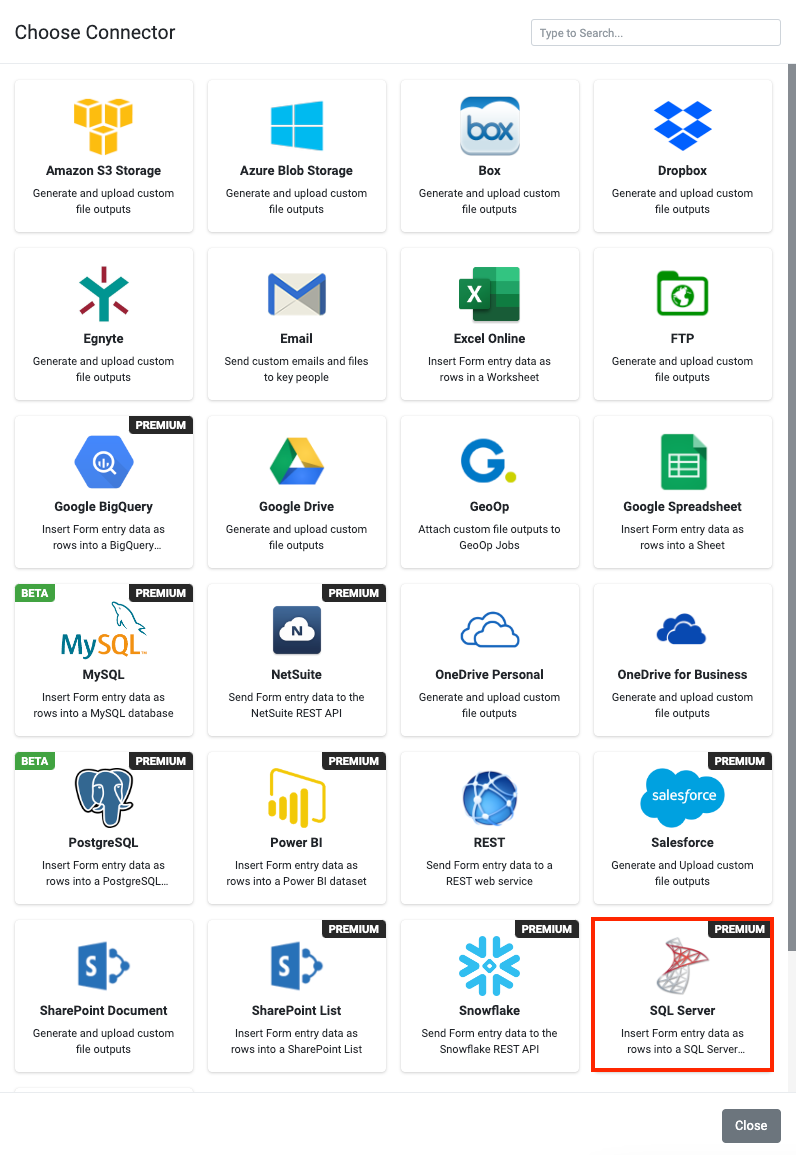This screenshot has width=796, height=1155.
Task: Click 'rows into a SharePoint List' text
Action: click(297, 1049)
